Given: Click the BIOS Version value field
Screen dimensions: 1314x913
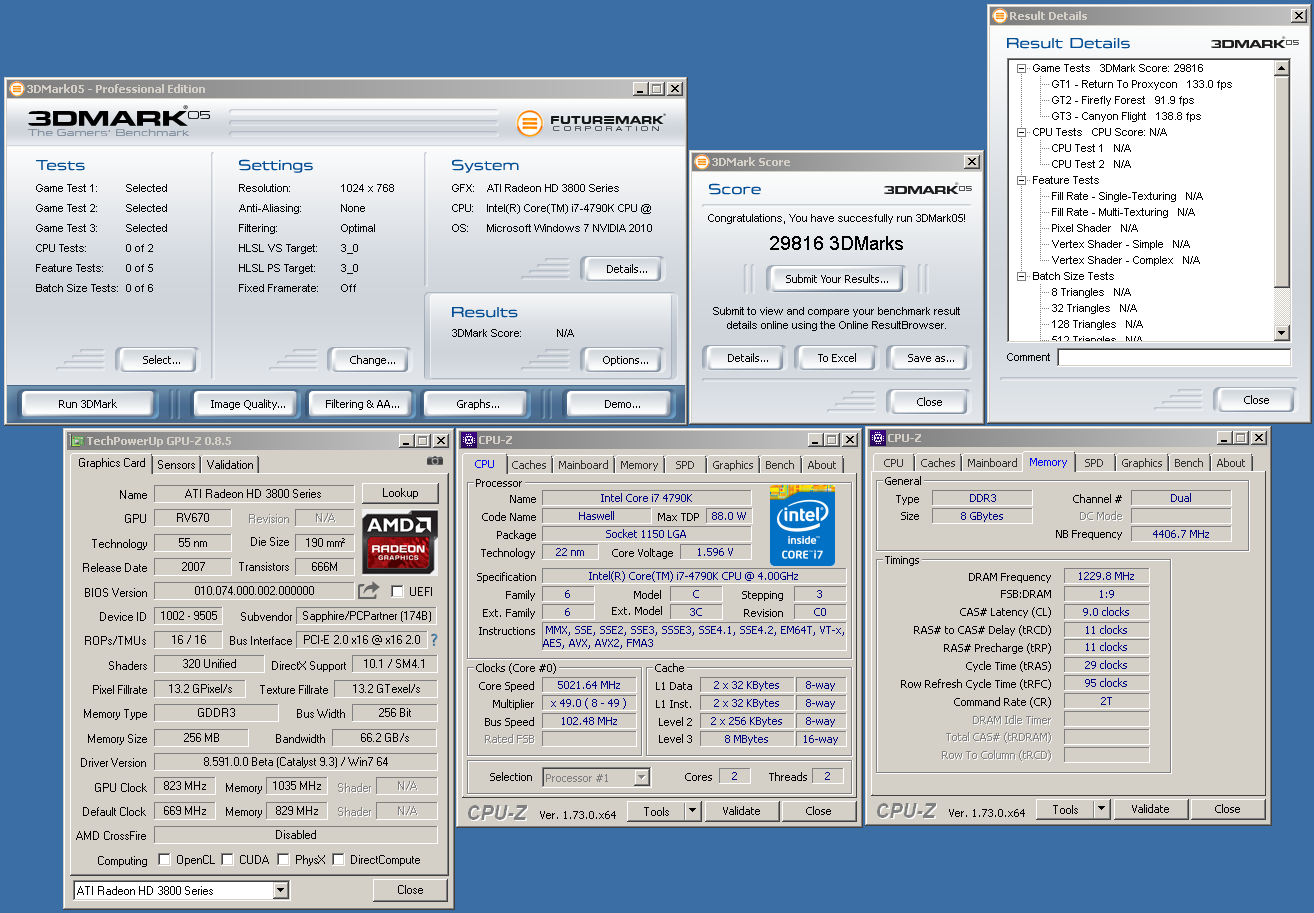Looking at the screenshot, I should coord(254,591).
